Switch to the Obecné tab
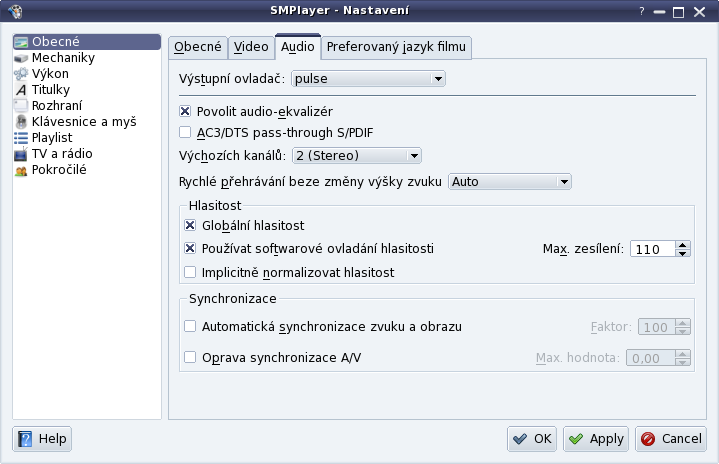This screenshot has width=719, height=464. pyautogui.click(x=198, y=47)
